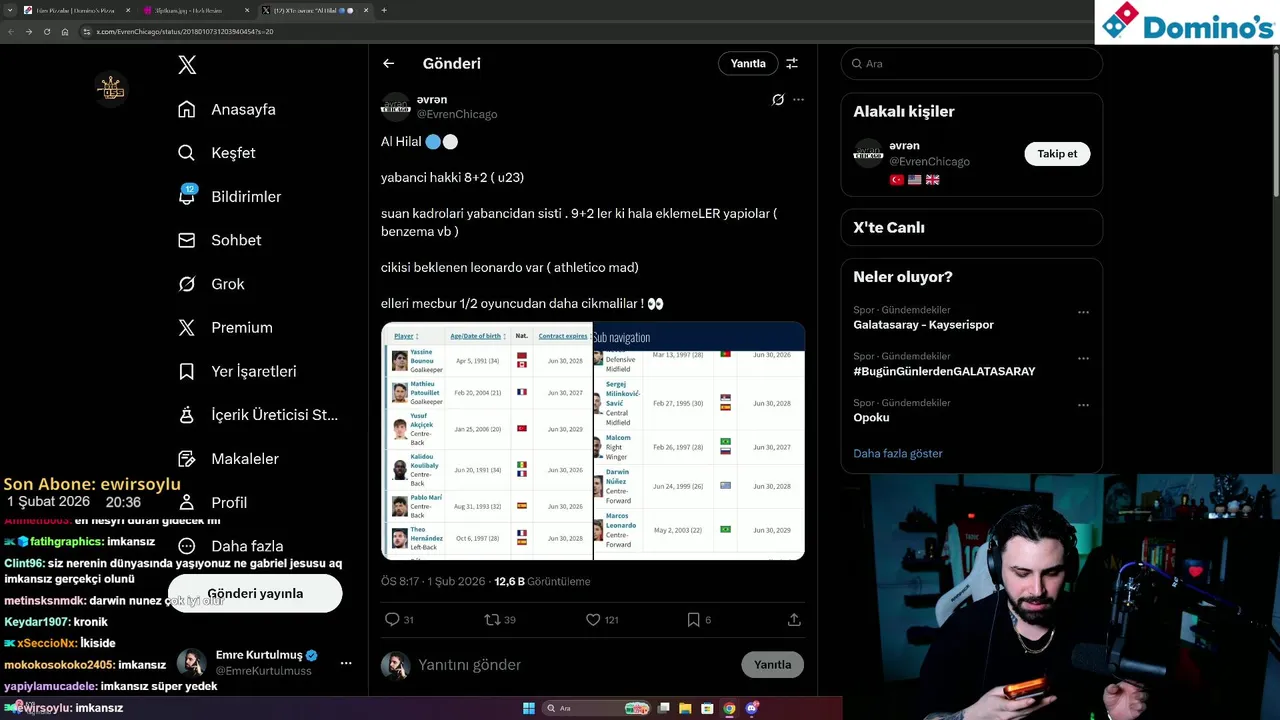The height and width of the screenshot is (720, 1280).
Task: Open the Windows Start menu
Action: click(x=529, y=708)
